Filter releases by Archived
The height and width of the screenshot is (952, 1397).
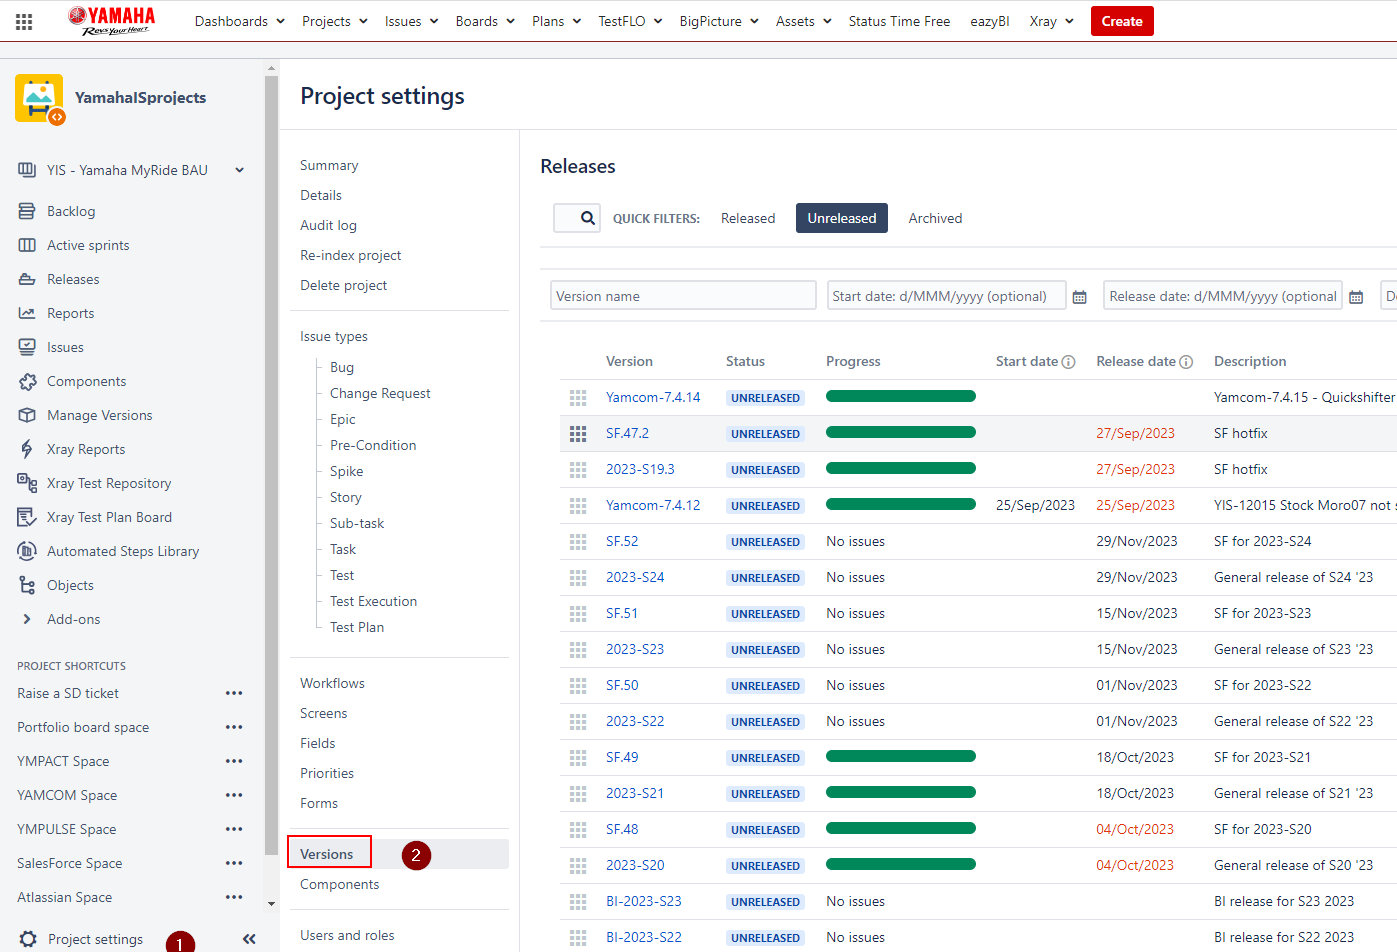pos(935,218)
